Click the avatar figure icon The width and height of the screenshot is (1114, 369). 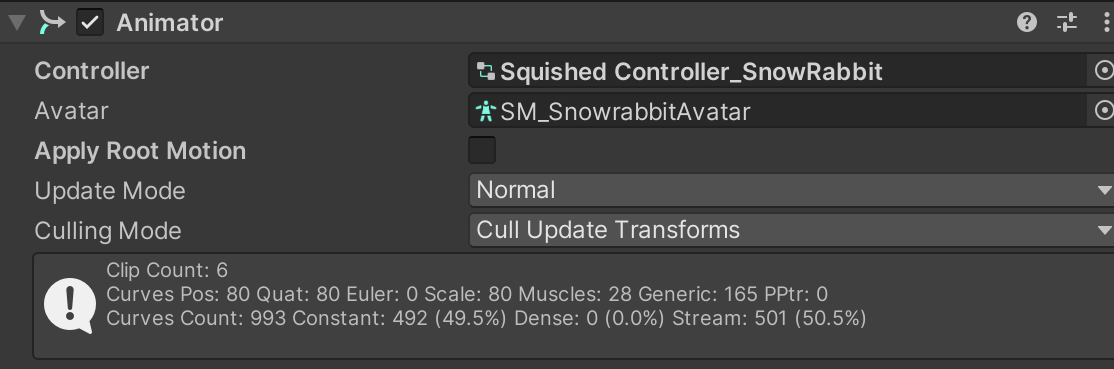click(x=486, y=111)
